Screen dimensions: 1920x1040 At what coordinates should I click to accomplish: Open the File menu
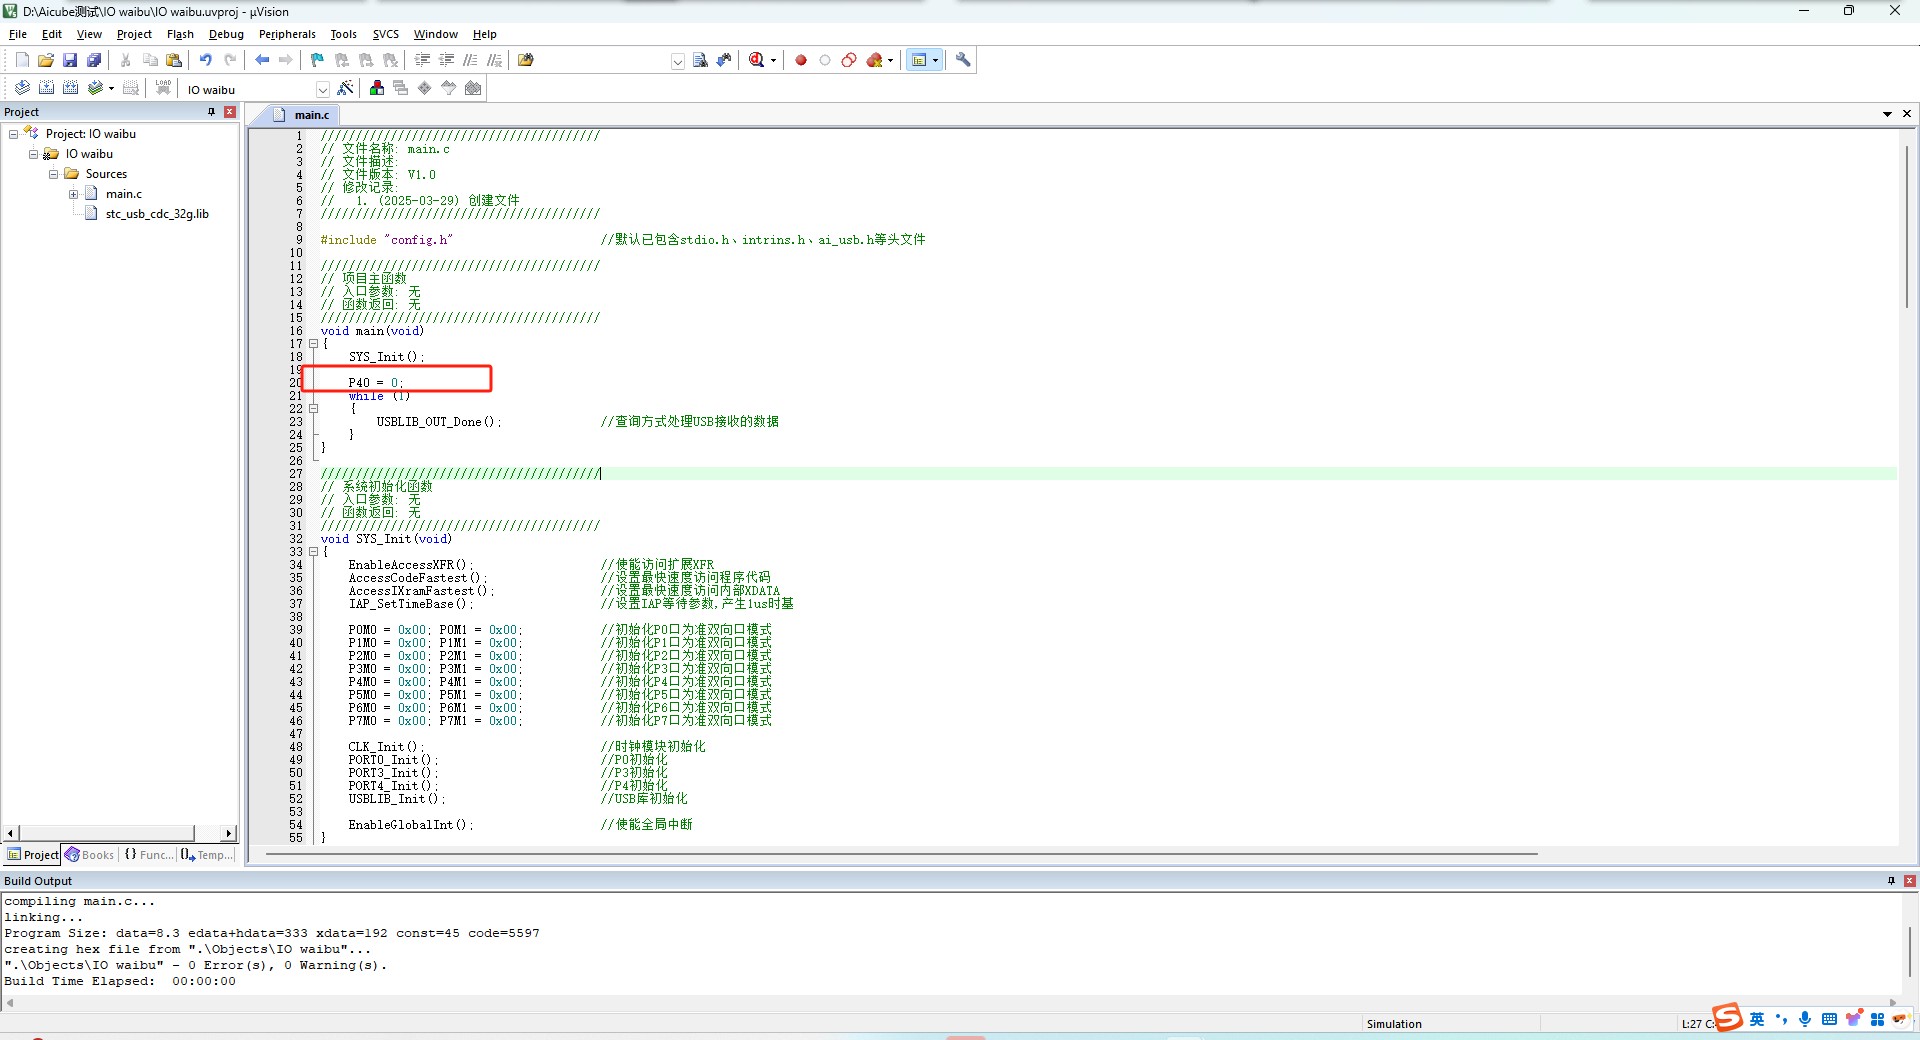pyautogui.click(x=18, y=34)
